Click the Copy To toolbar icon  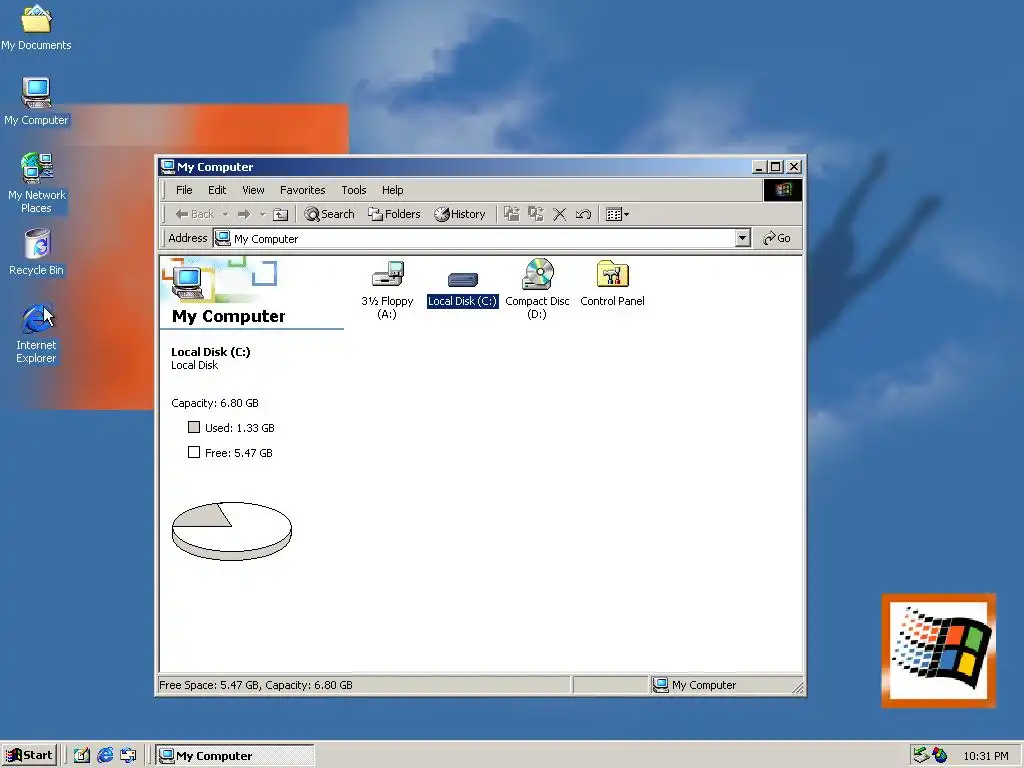pos(536,214)
